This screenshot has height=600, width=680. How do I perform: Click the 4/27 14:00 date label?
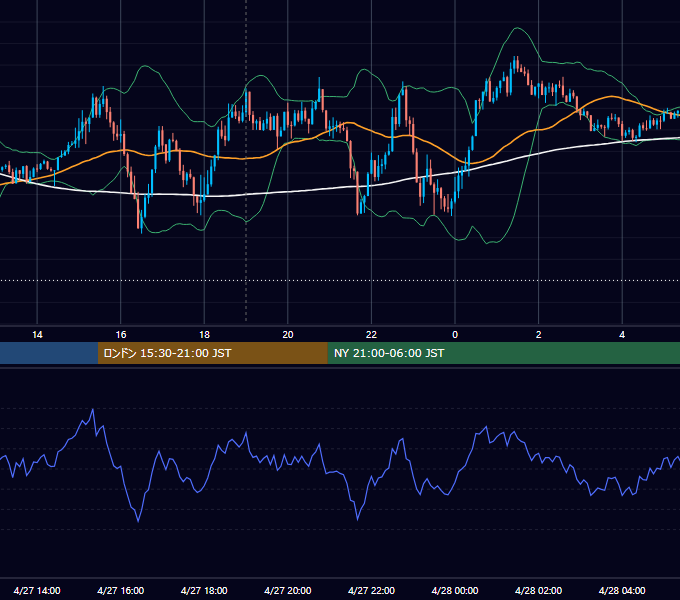tap(37, 590)
